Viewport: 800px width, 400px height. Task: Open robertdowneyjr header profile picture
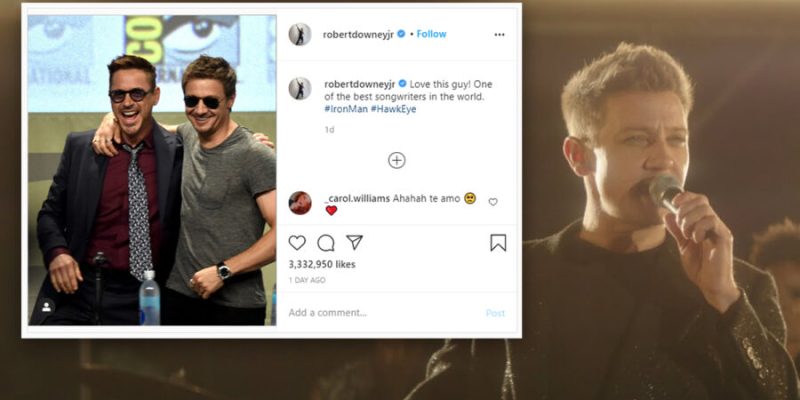click(x=300, y=34)
